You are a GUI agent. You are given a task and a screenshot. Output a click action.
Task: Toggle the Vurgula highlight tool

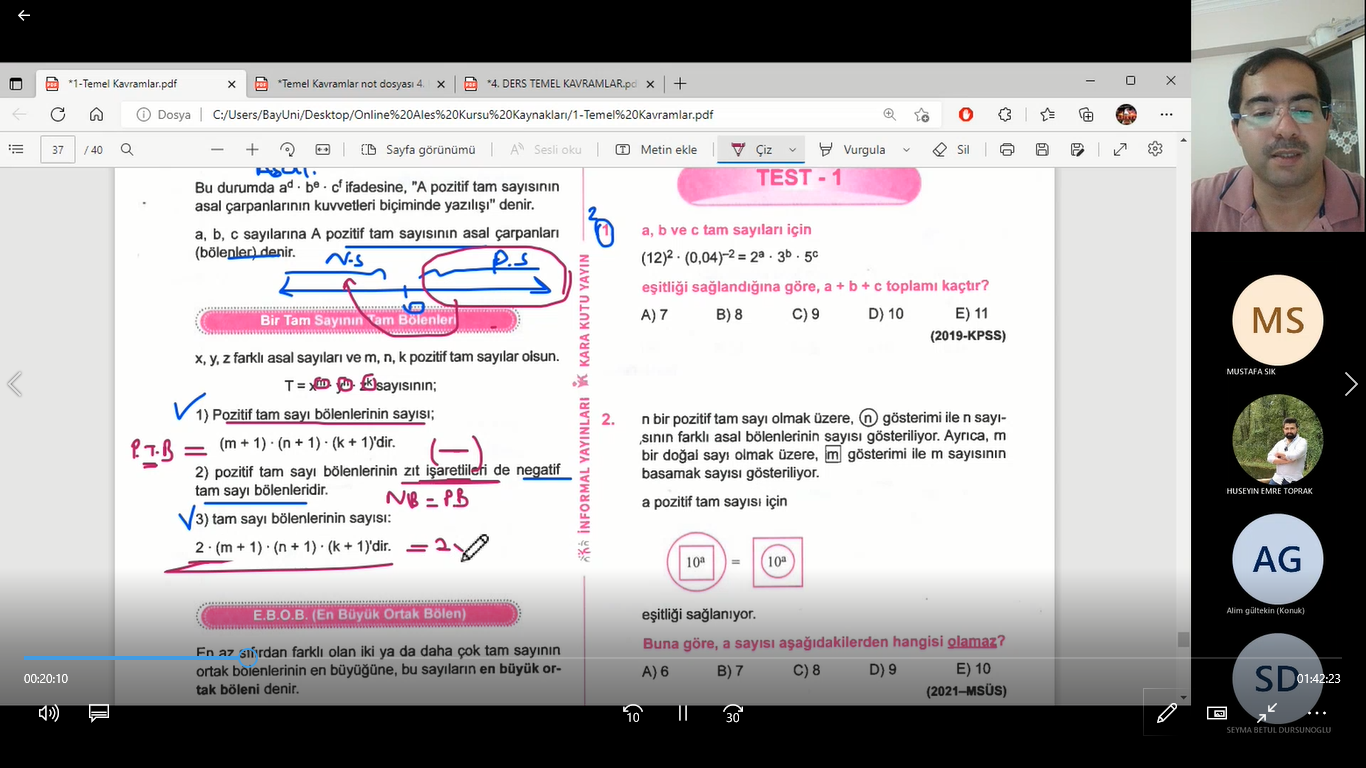point(853,149)
